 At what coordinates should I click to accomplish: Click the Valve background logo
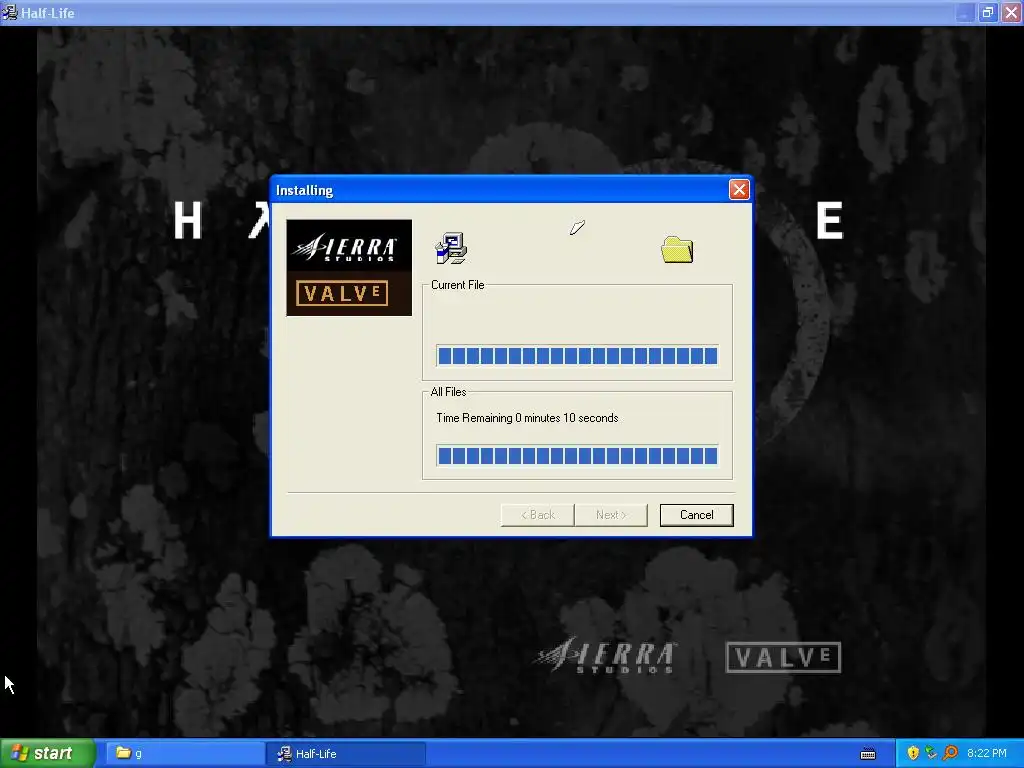pos(783,657)
